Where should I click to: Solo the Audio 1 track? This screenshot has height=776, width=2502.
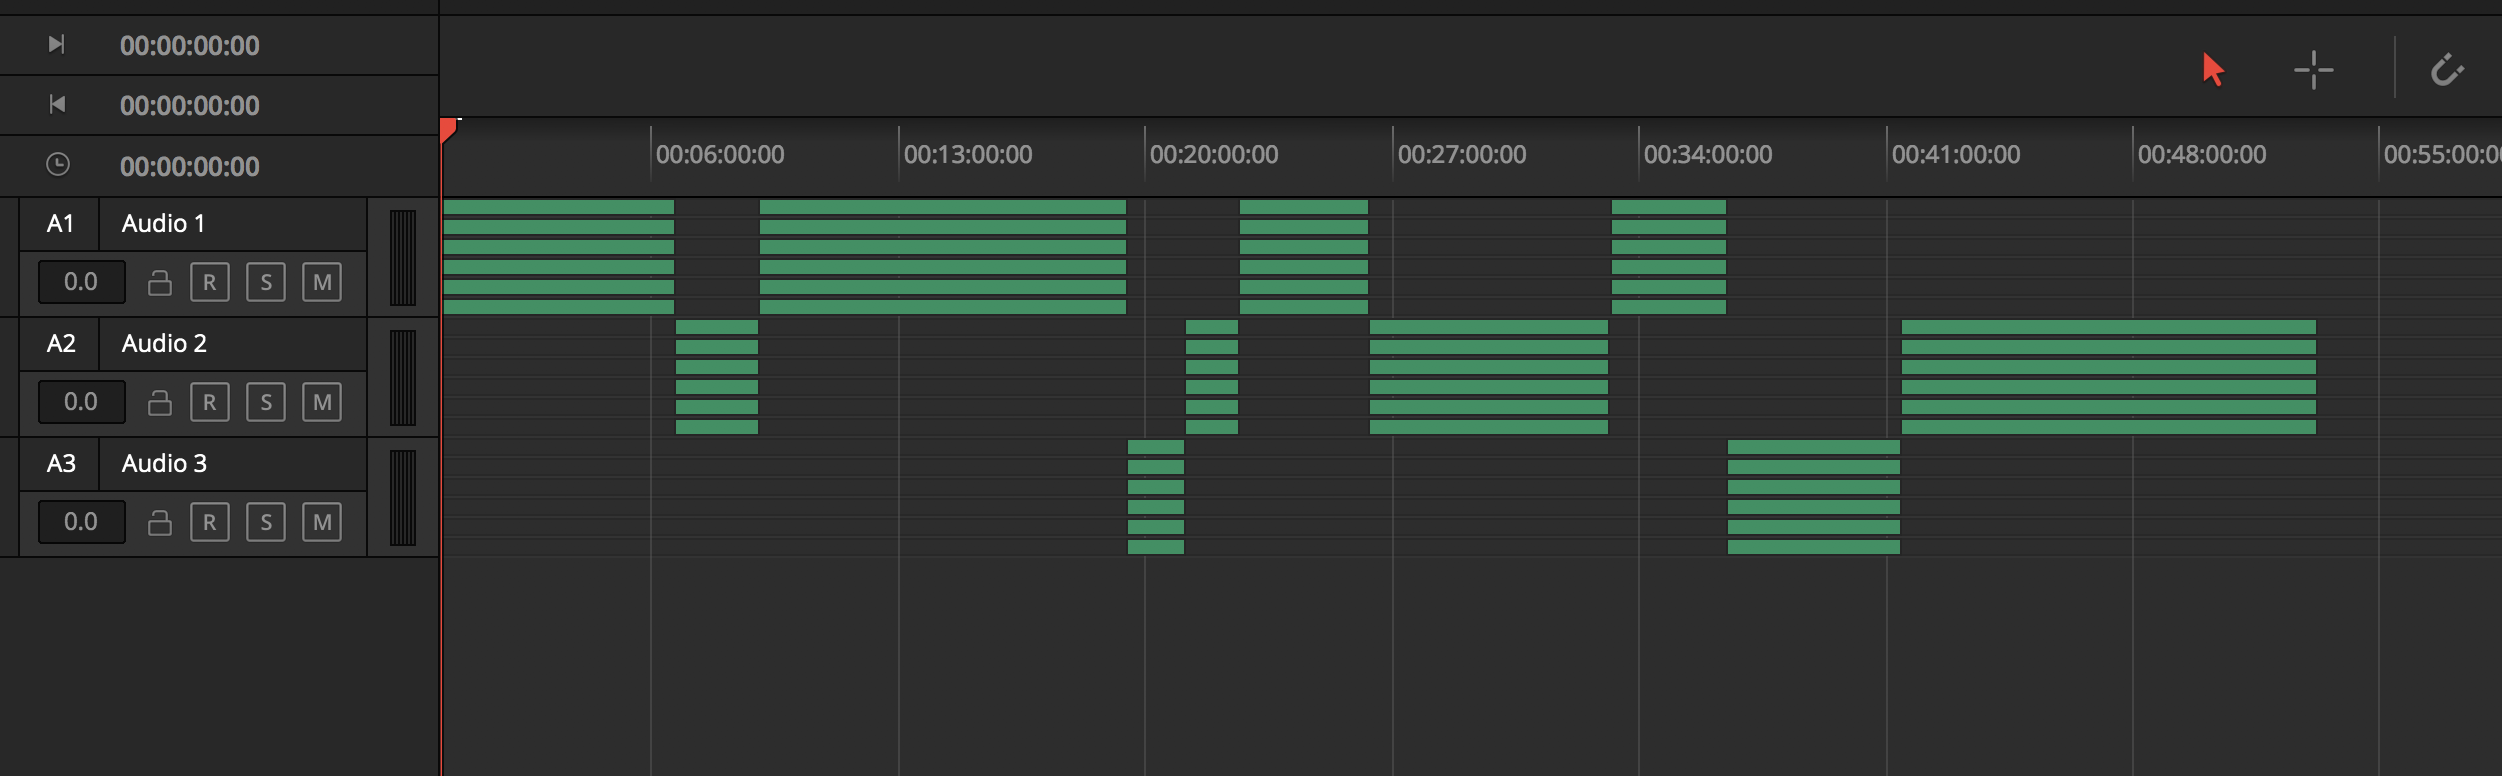coord(265,282)
